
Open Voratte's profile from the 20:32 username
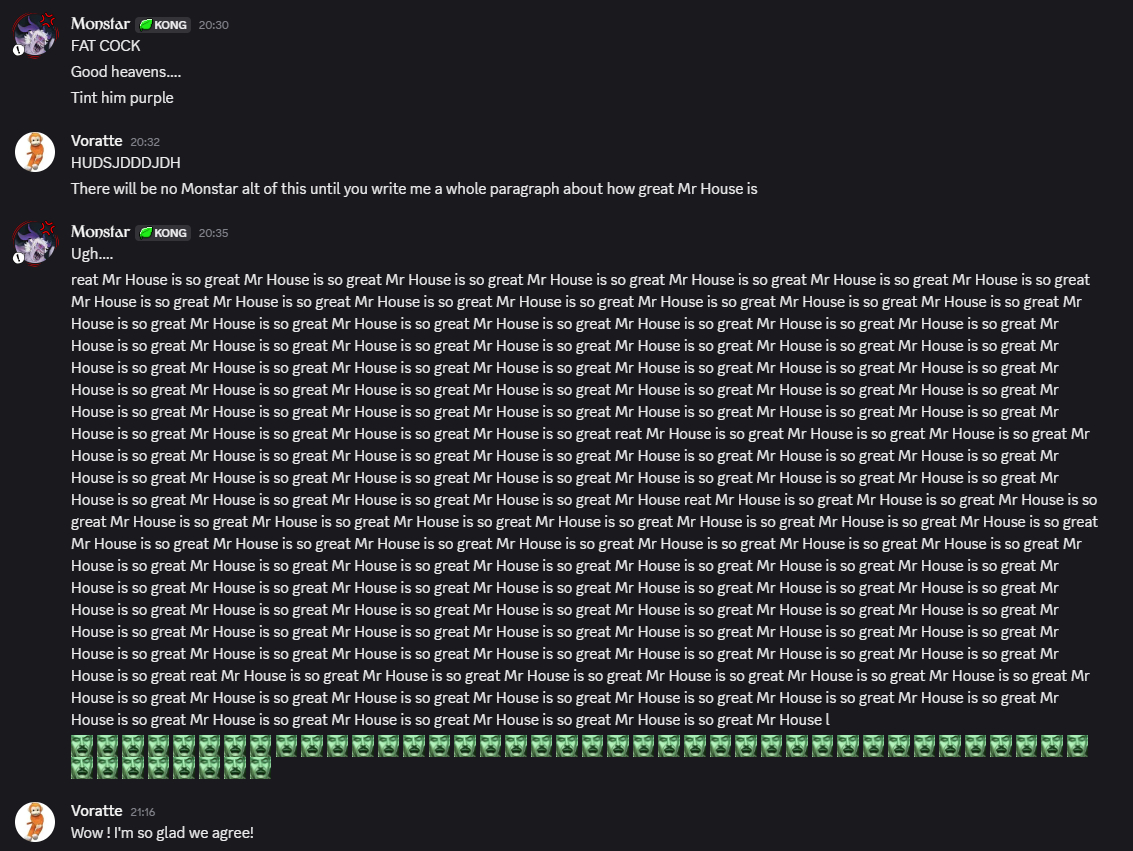coord(96,141)
